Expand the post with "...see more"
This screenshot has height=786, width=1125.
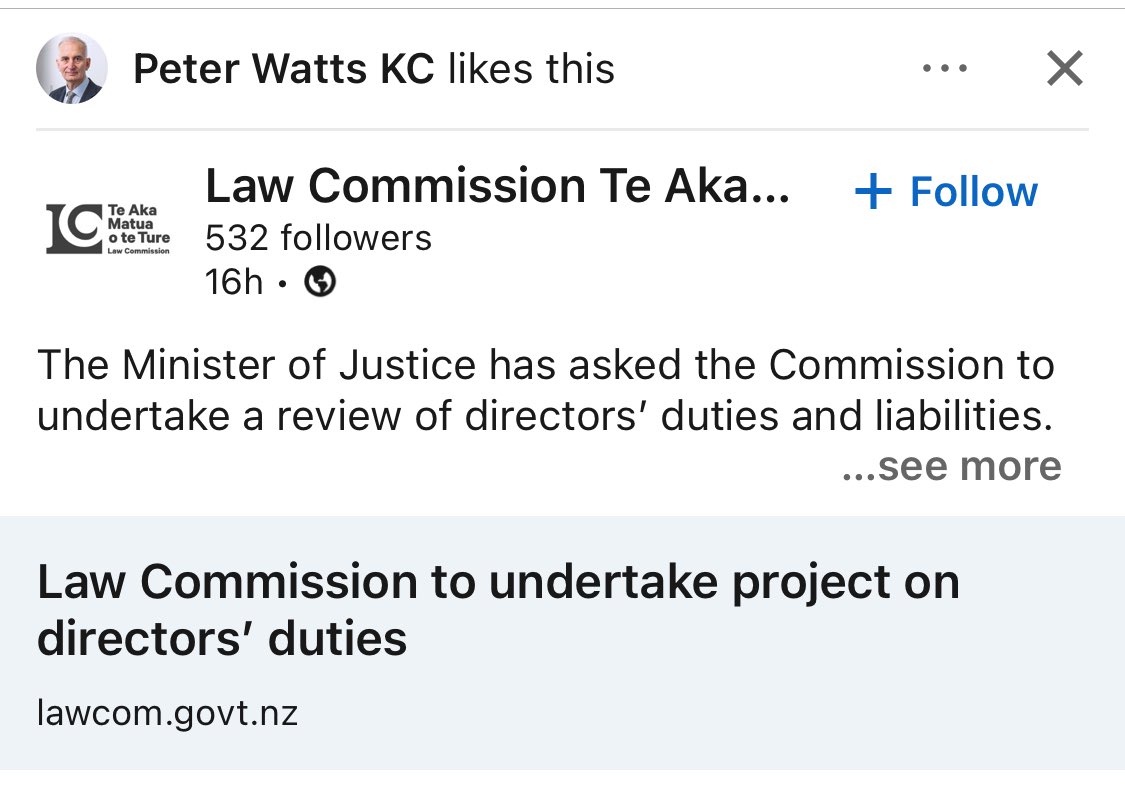[951, 466]
